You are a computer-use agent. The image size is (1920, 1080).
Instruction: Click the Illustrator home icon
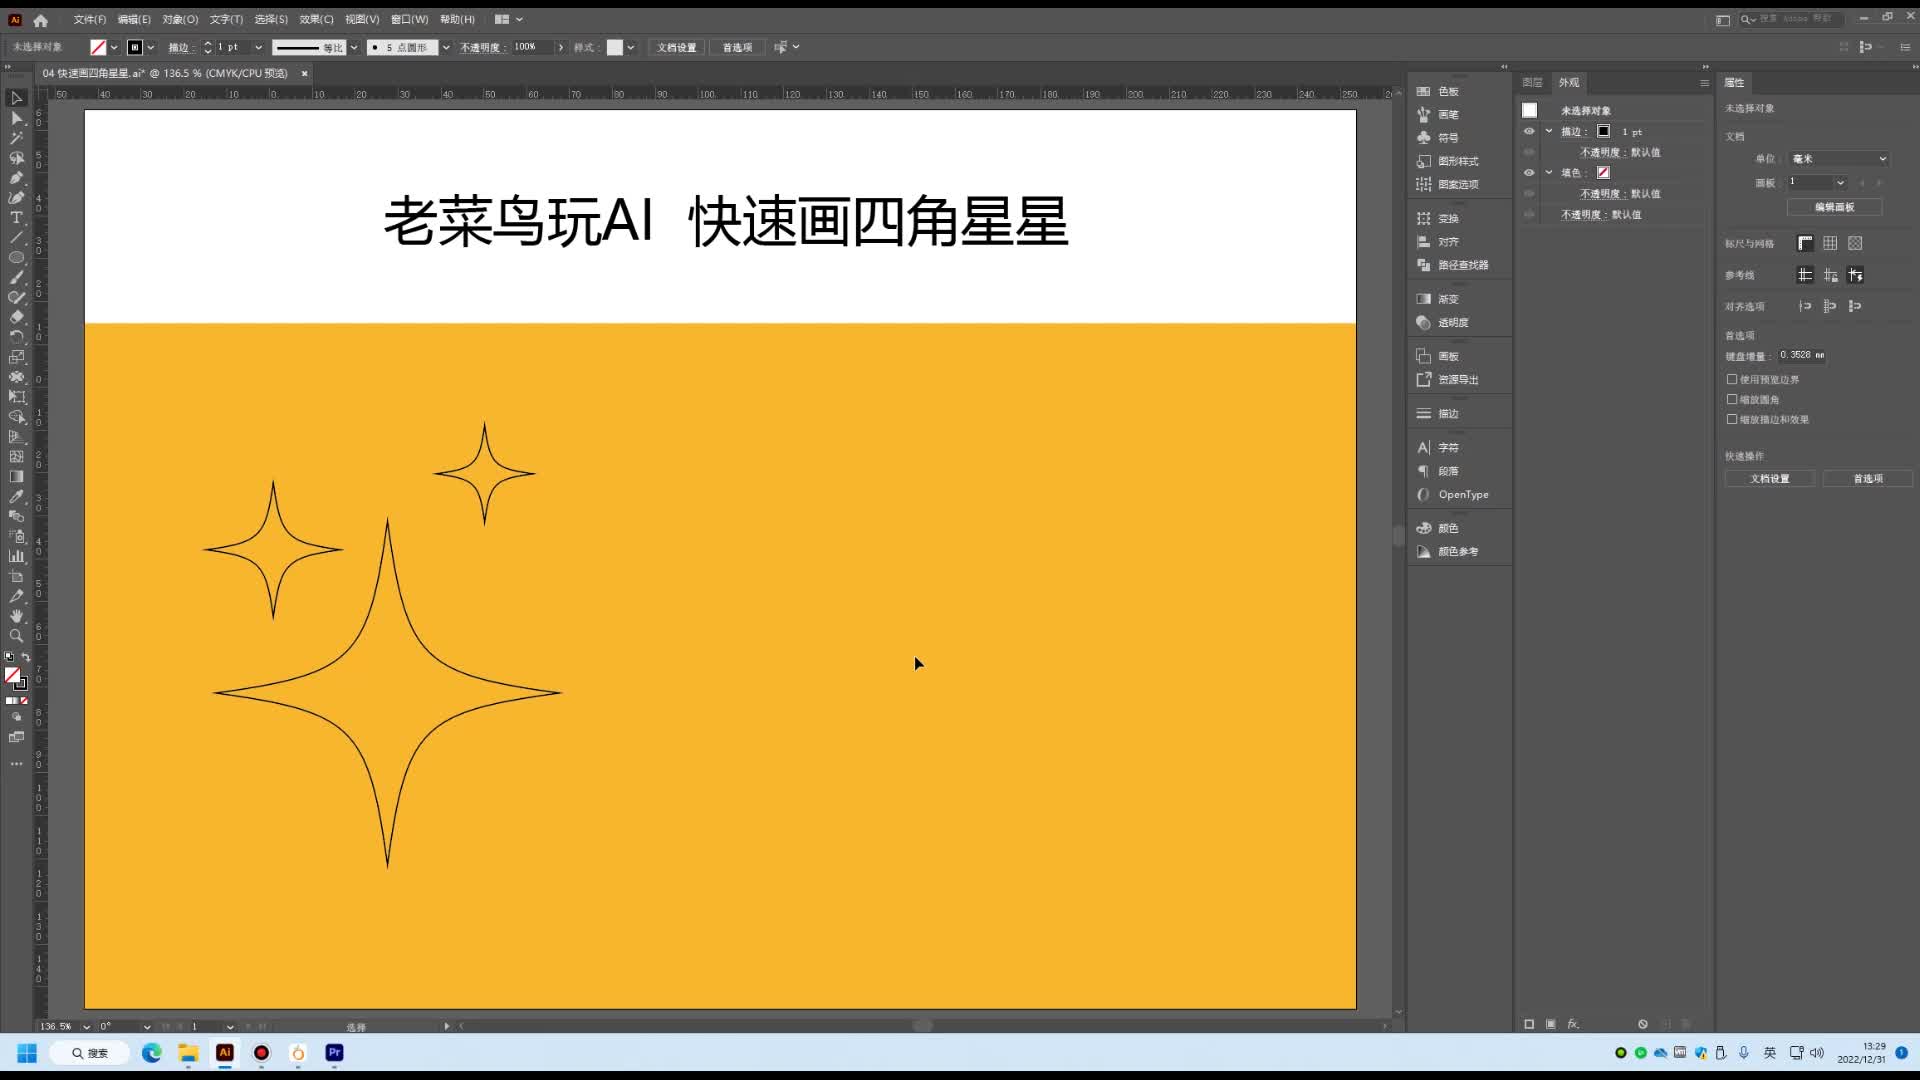(x=40, y=20)
